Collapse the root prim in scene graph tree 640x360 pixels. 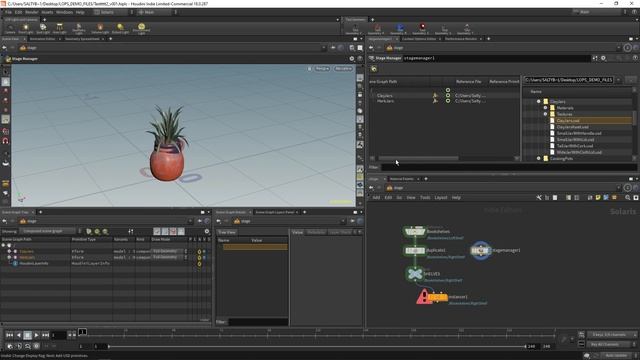3,245
